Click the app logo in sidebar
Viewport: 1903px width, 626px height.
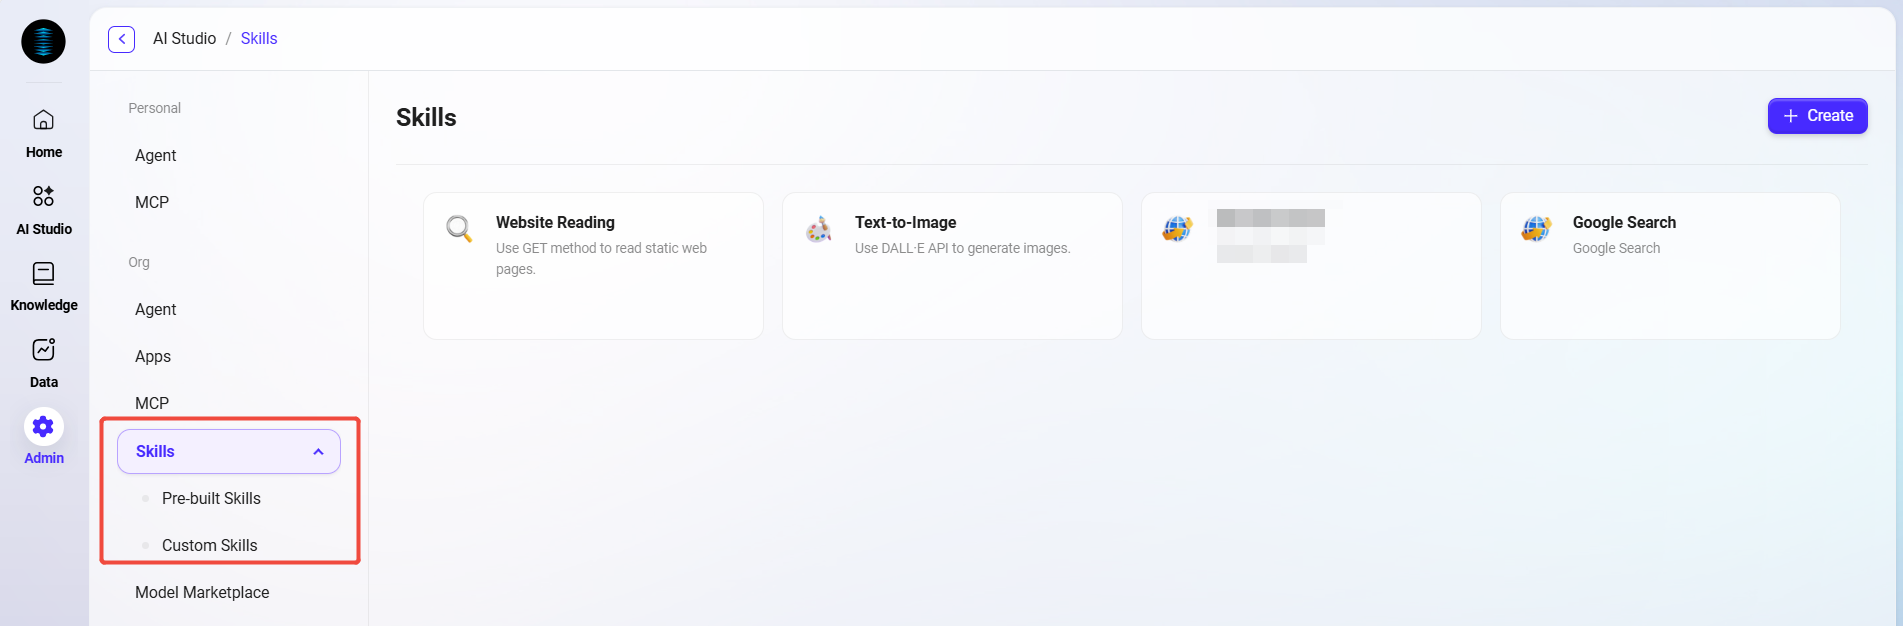coord(43,41)
